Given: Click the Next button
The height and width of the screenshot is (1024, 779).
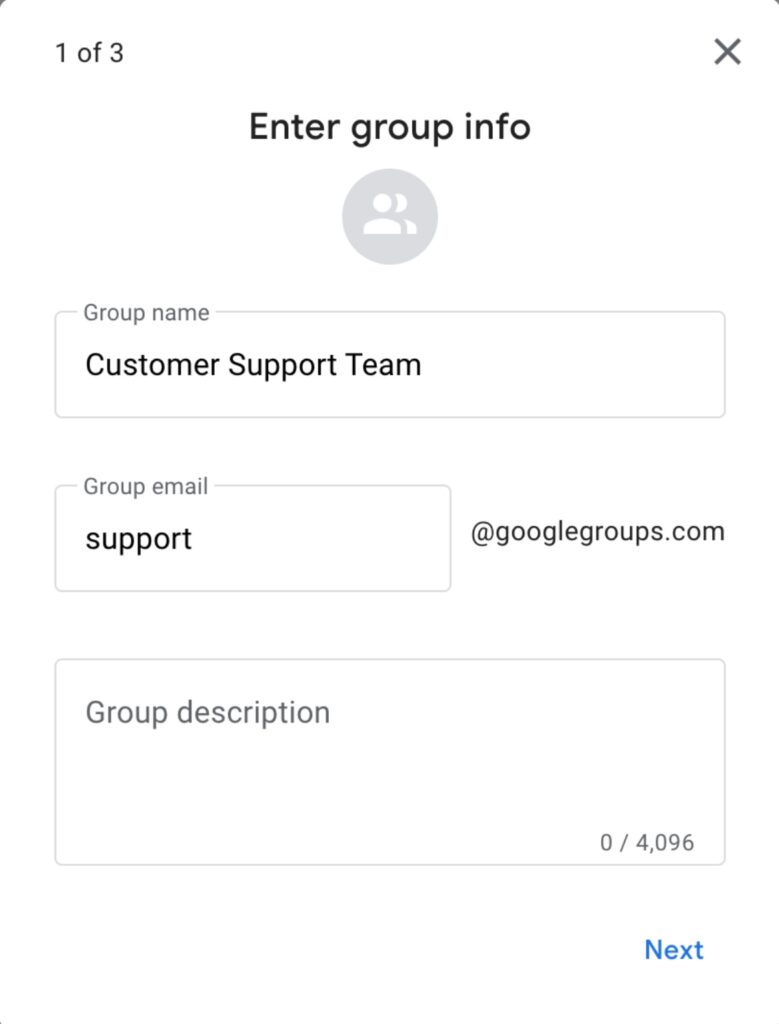Looking at the screenshot, I should 673,950.
